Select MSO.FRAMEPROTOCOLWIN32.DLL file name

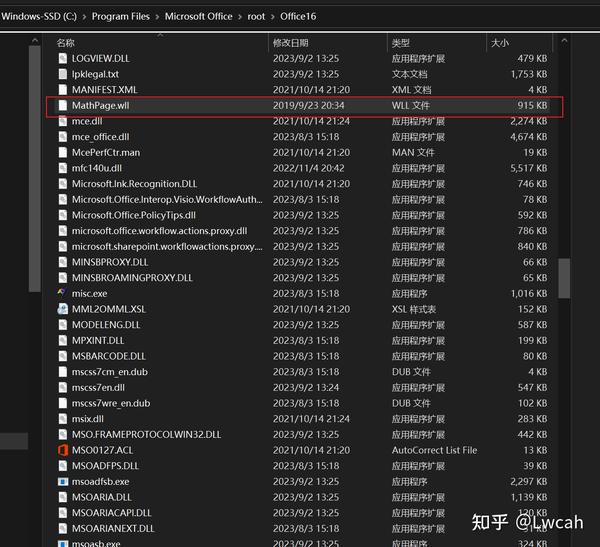(147, 434)
